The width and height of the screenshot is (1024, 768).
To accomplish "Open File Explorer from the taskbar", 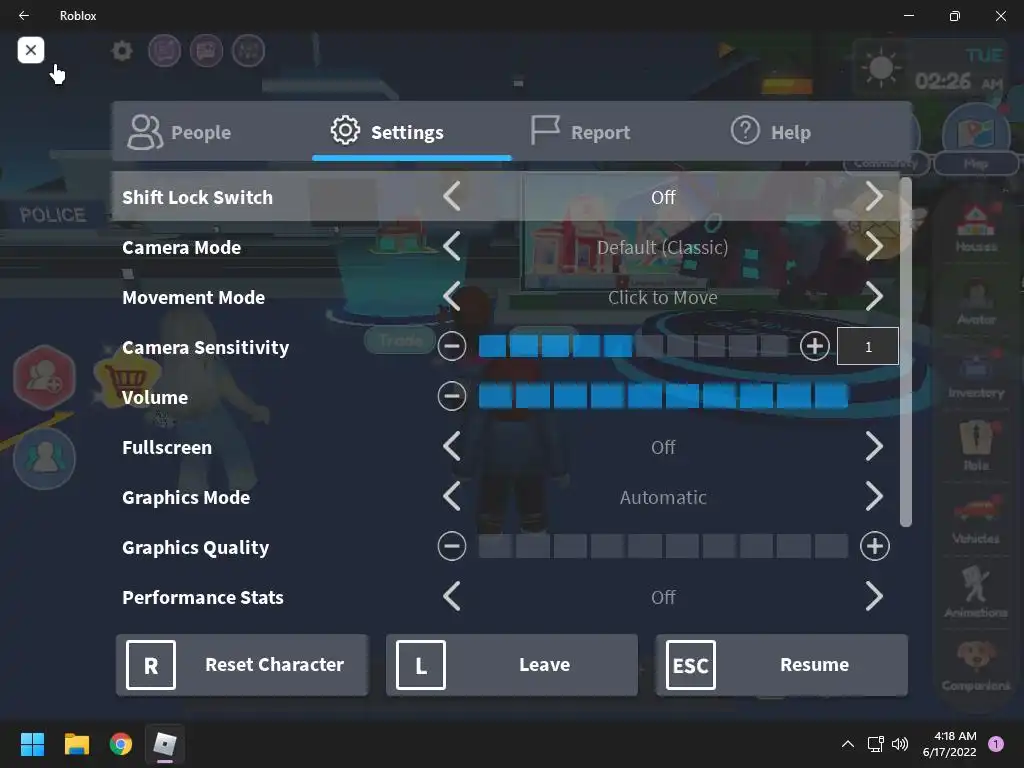I will [76, 744].
